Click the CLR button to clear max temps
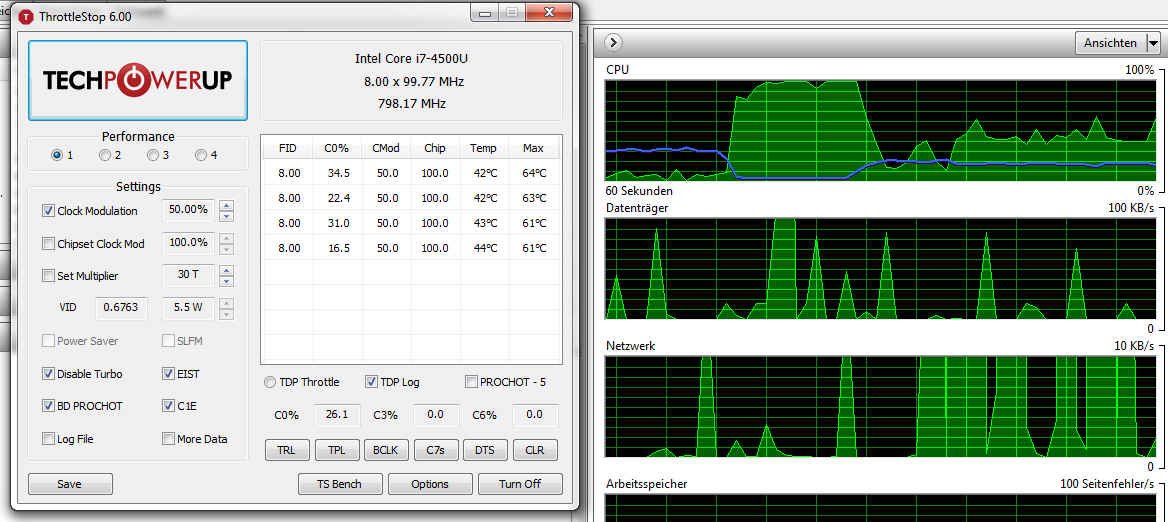This screenshot has height=522, width=1168. 535,450
